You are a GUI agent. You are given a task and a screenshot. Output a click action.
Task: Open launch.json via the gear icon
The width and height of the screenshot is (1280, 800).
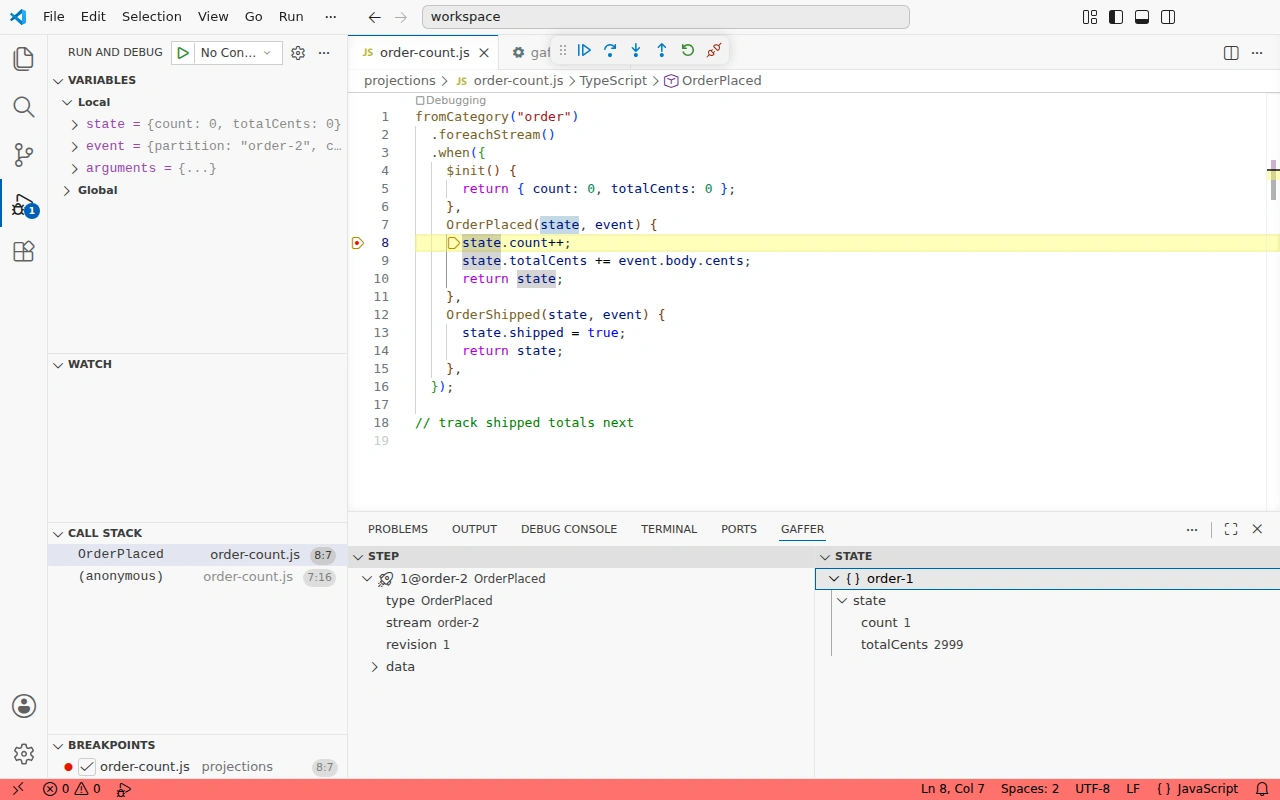pyautogui.click(x=298, y=53)
